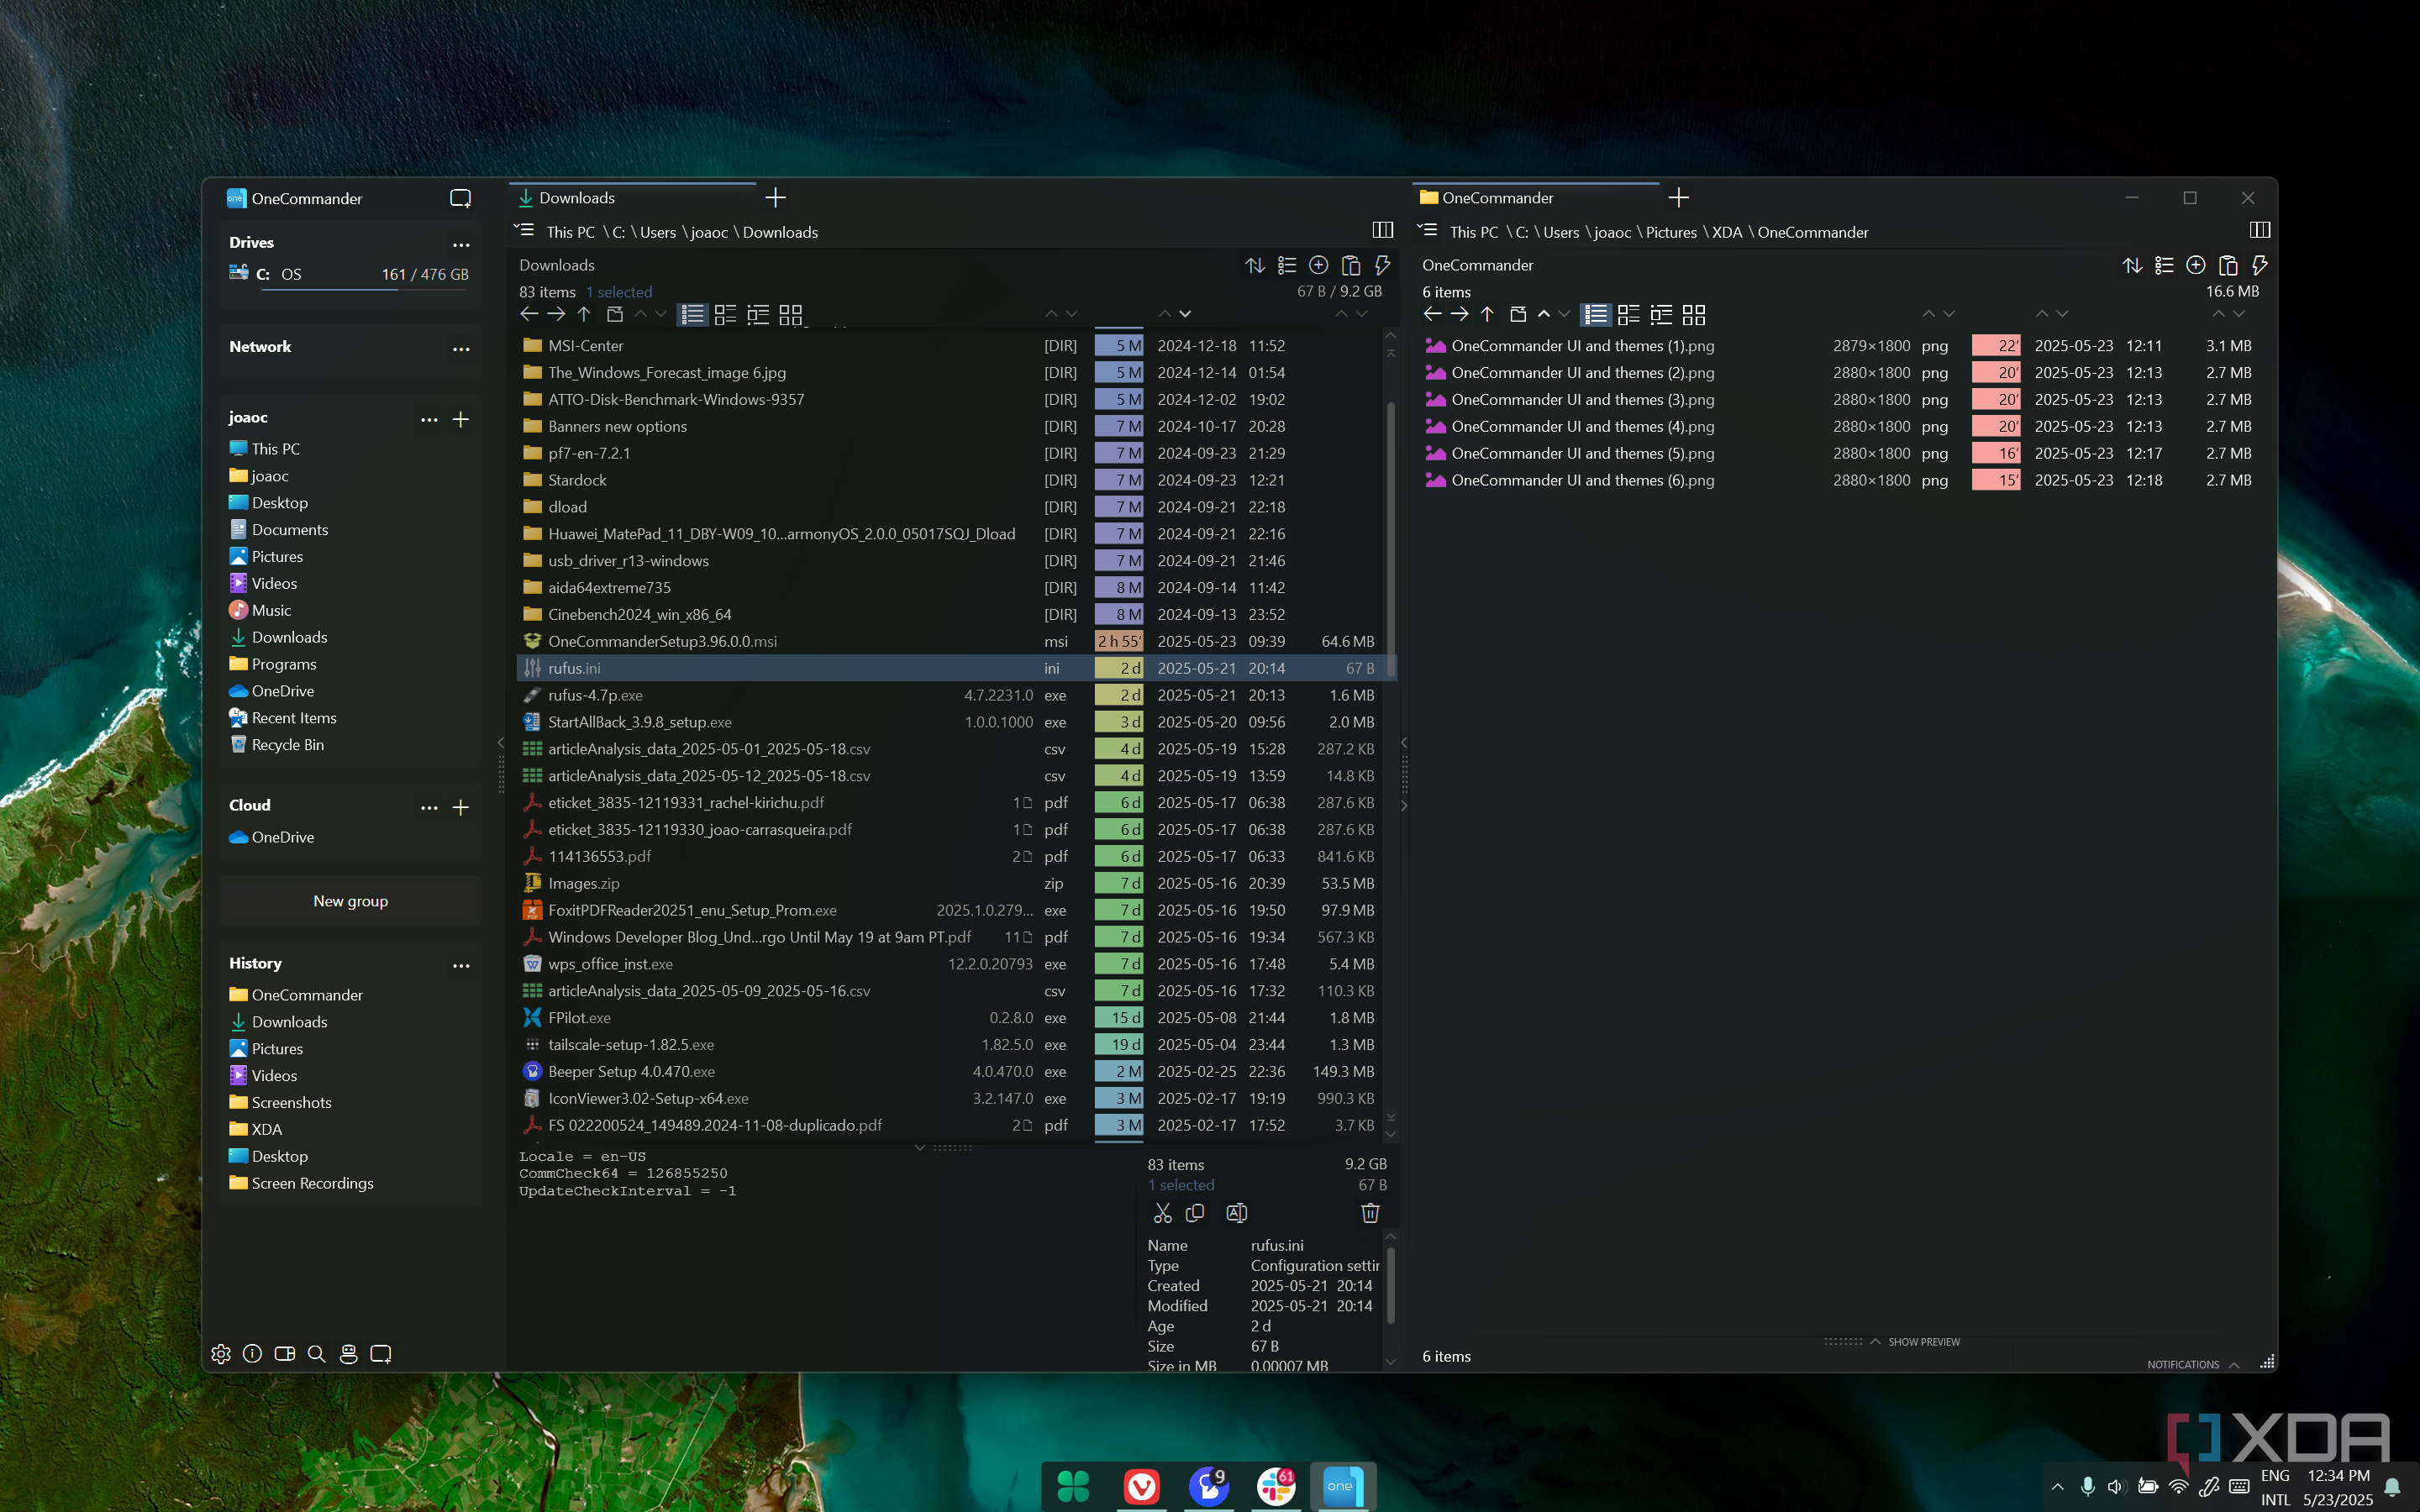Open the info icon in the sidebar footer

click(253, 1353)
